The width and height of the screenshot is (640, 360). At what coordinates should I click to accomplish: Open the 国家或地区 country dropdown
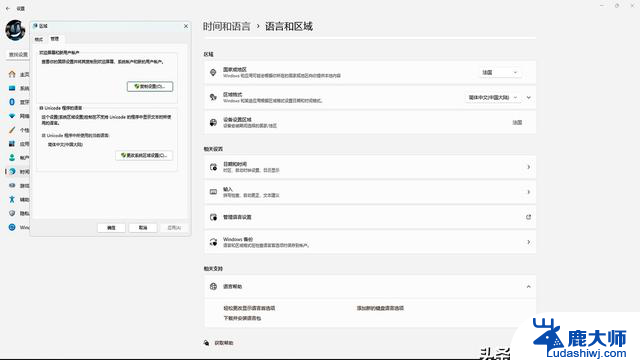tap(500, 72)
